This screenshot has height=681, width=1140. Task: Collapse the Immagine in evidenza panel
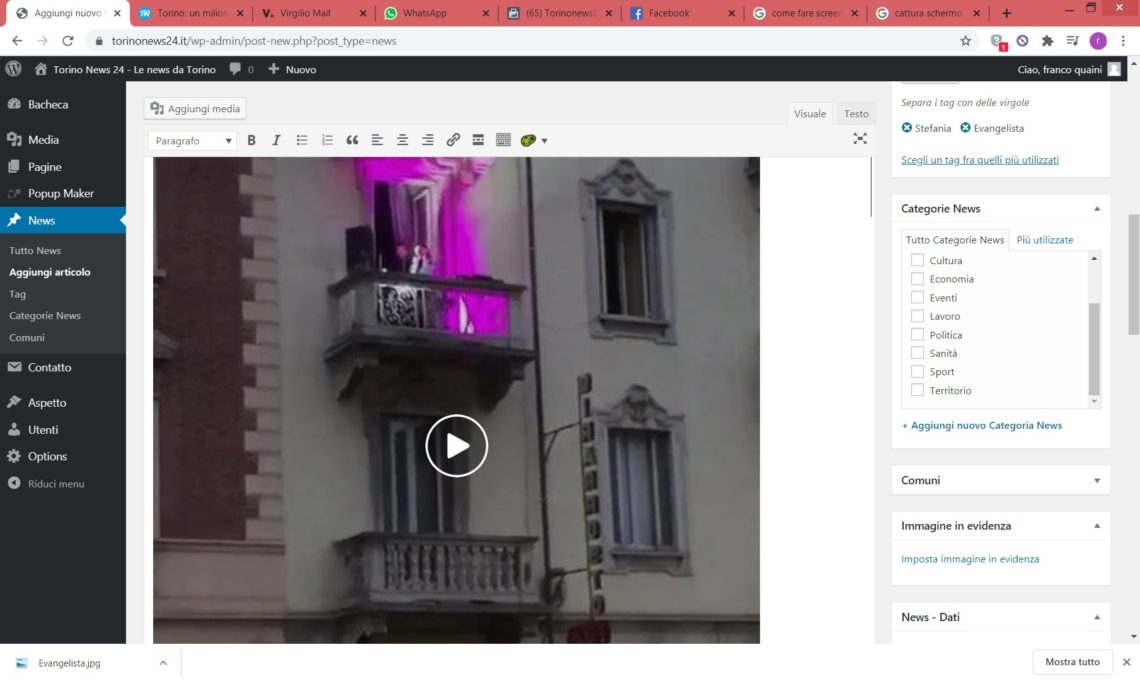[x=1096, y=526]
